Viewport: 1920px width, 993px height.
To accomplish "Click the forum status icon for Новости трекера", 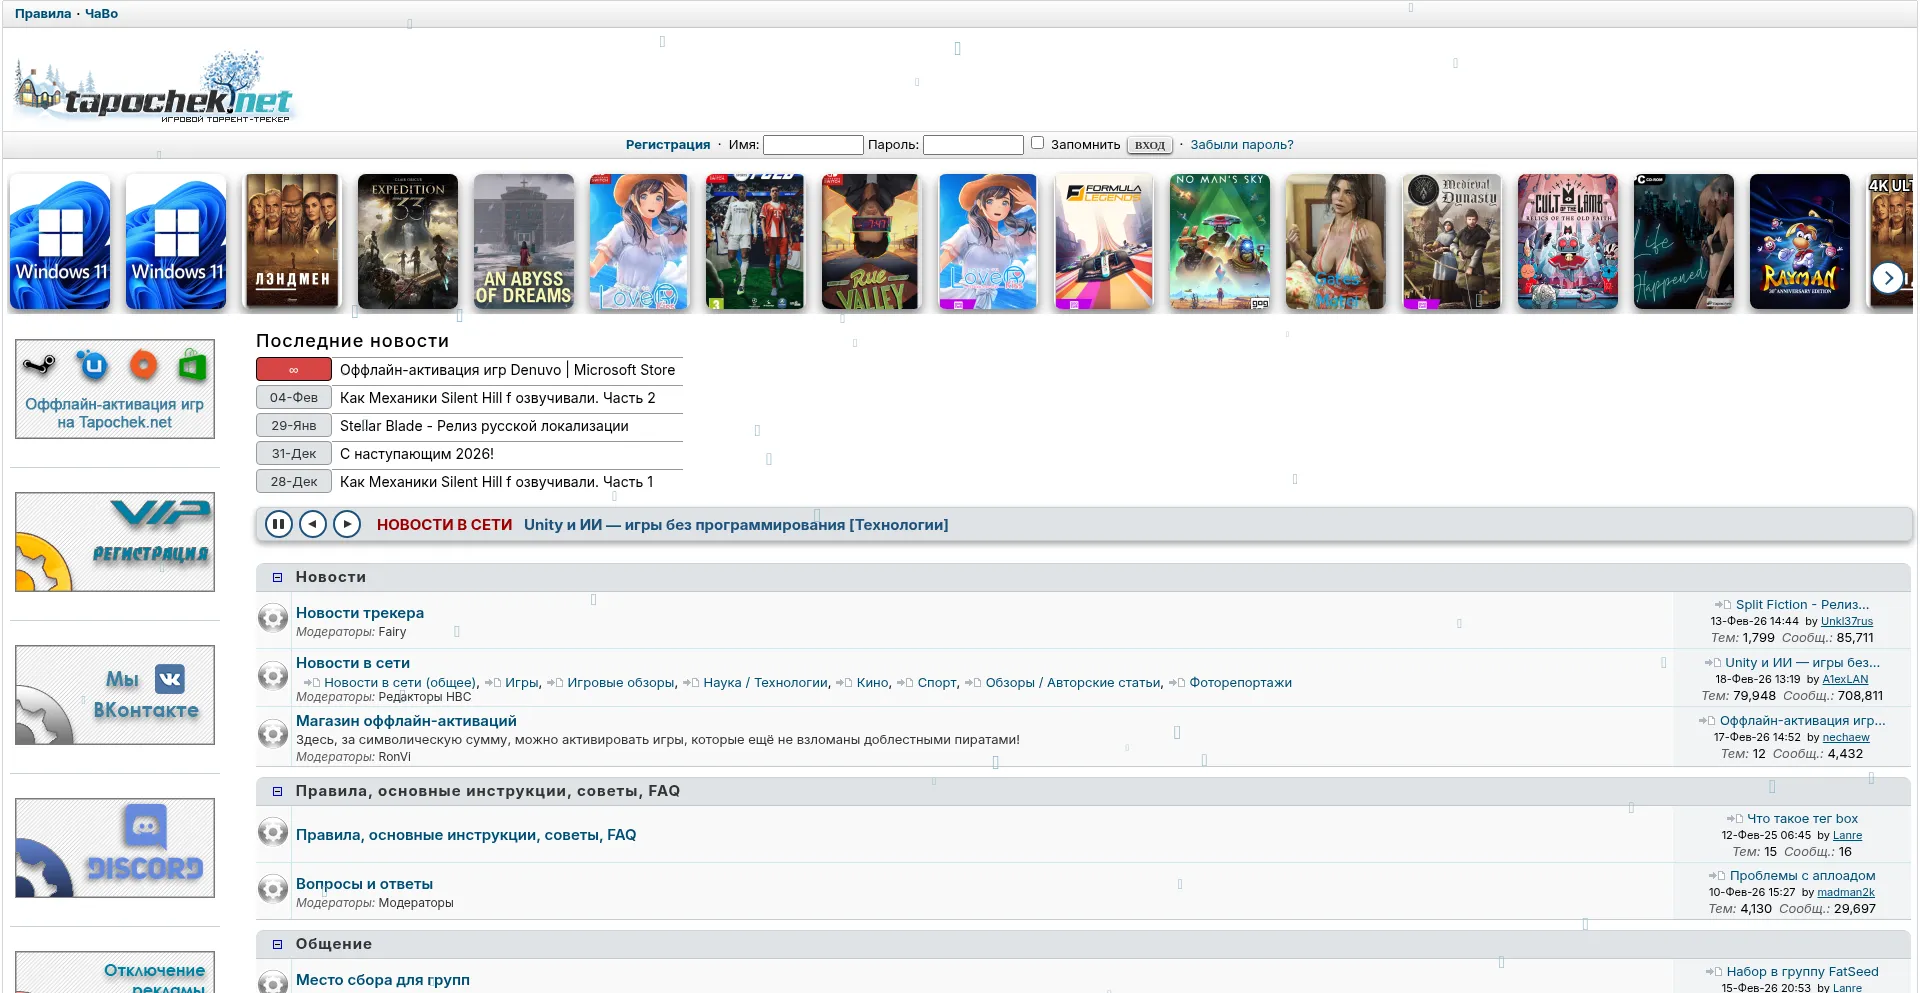I will [x=273, y=618].
